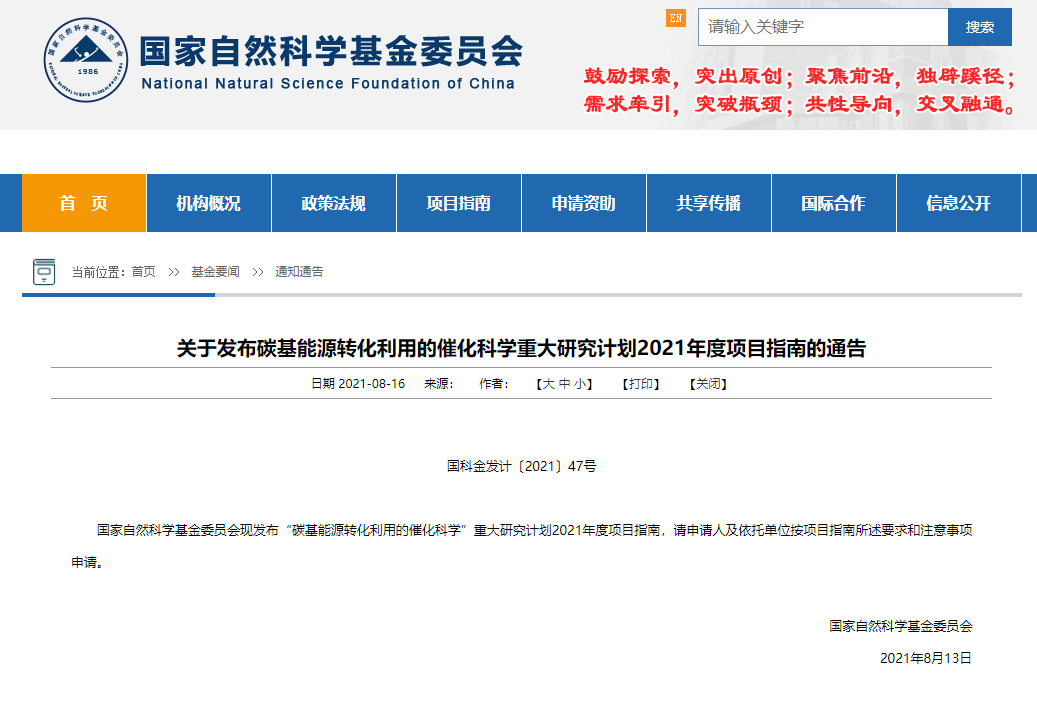Navigate to the 国际合作 section
This screenshot has width=1037, height=704.
833,203
